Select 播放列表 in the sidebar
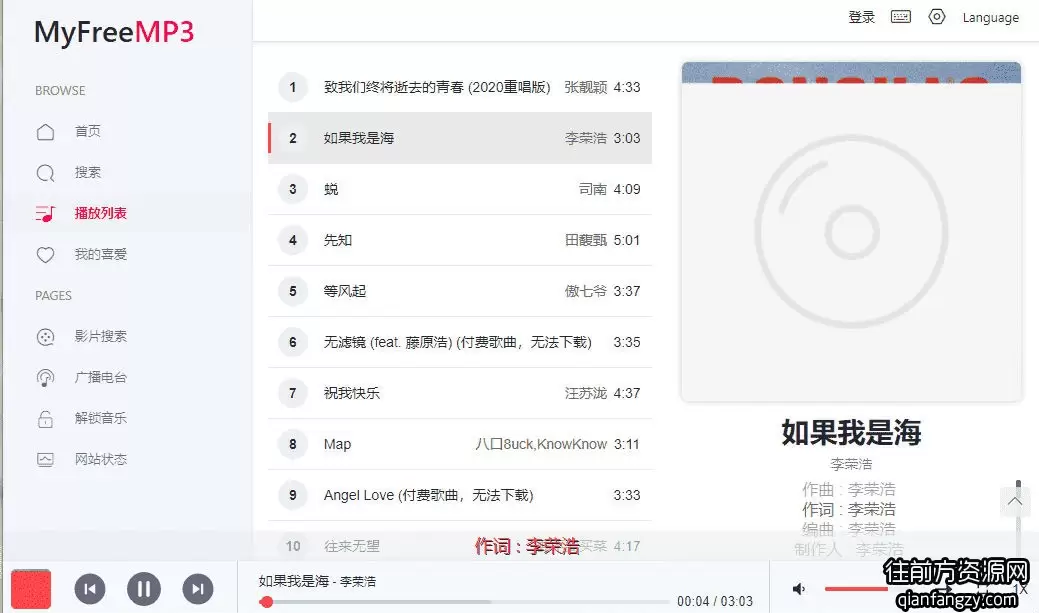Viewport: 1039px width, 613px height. (x=100, y=213)
